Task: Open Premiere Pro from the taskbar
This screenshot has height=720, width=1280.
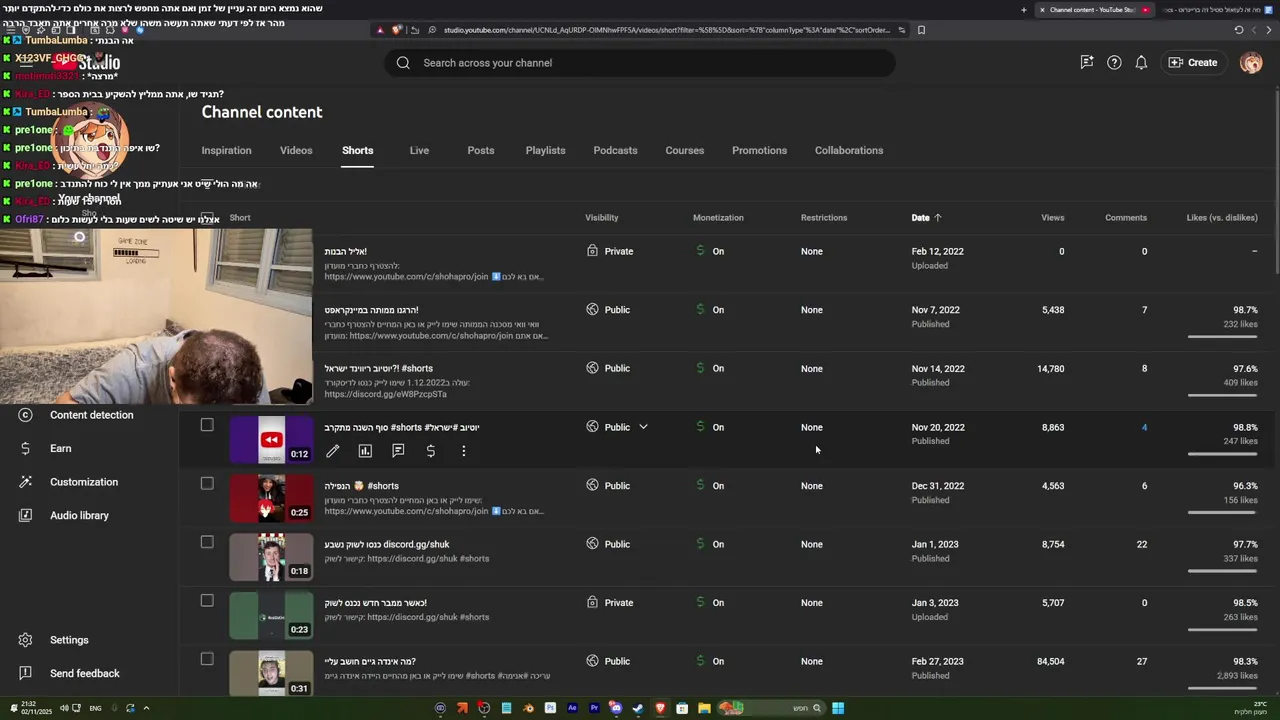Action: (594, 708)
